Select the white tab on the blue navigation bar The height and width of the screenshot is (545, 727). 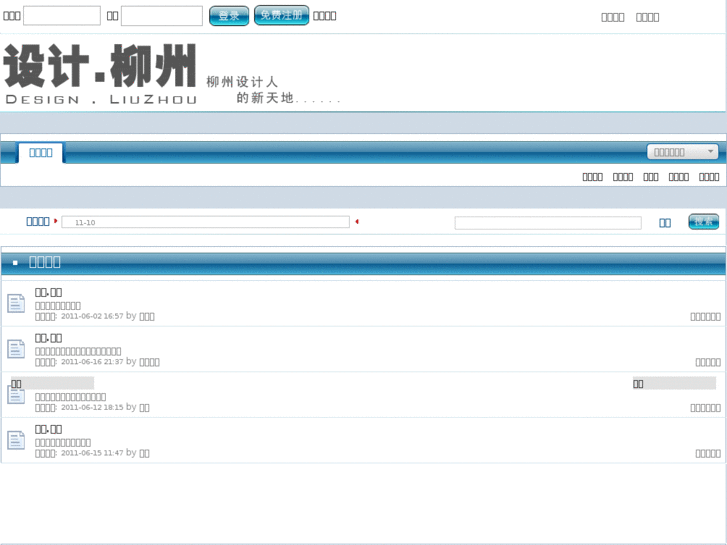[41, 153]
